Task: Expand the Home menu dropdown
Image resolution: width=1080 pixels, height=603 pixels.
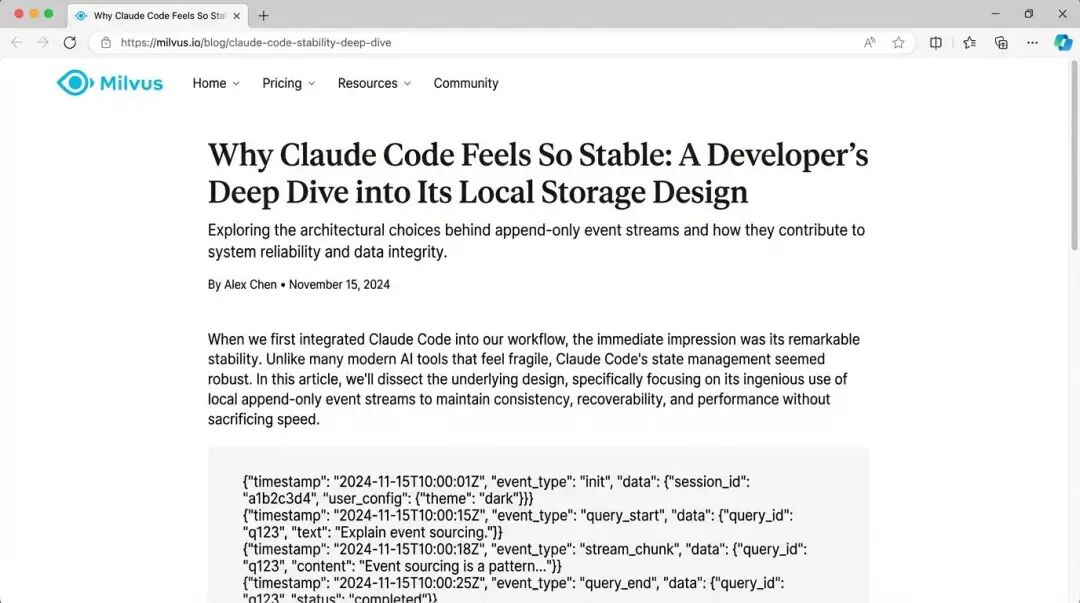Action: pyautogui.click(x=216, y=83)
